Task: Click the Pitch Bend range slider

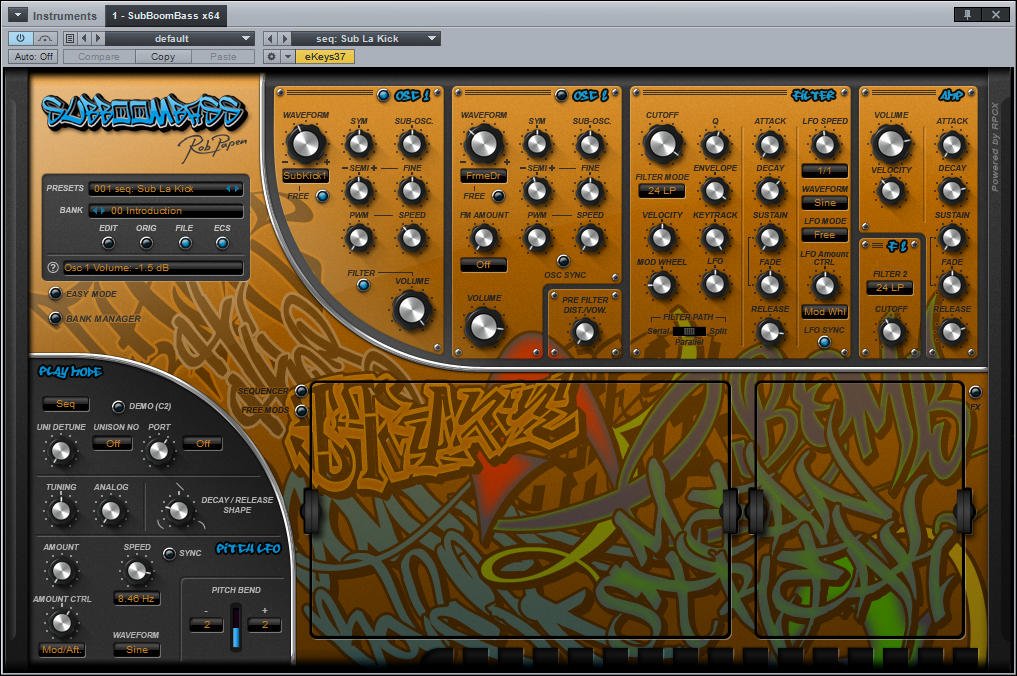Action: click(235, 626)
